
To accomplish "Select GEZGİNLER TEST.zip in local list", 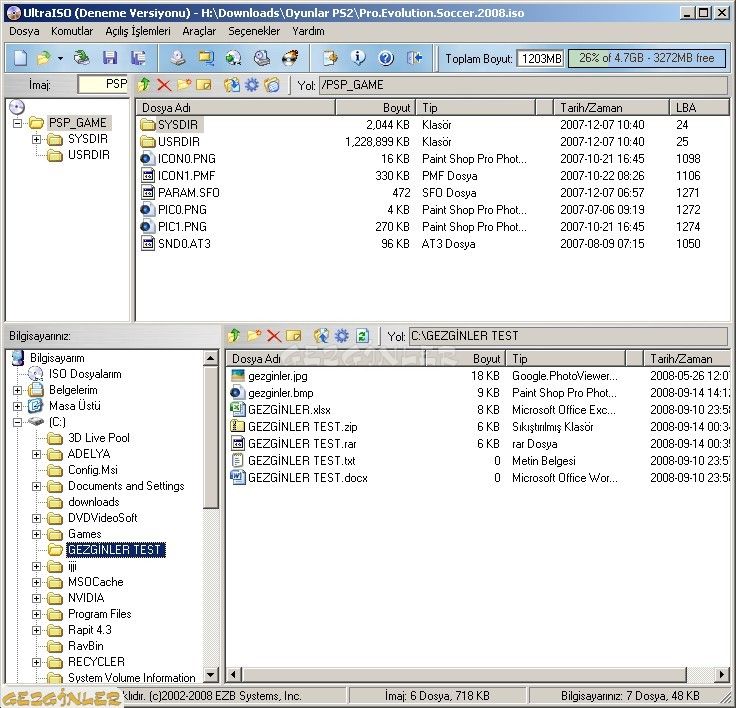I will point(294,427).
